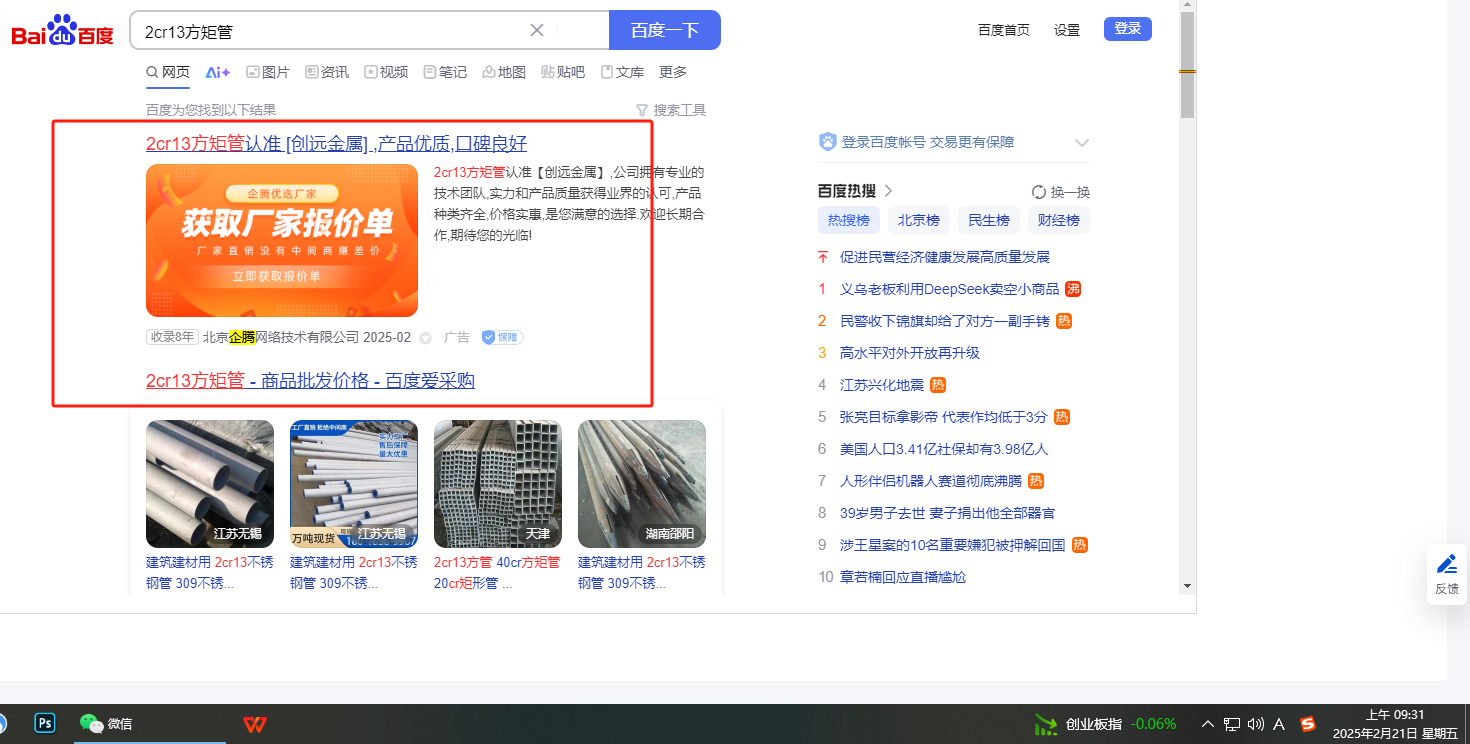Open the first 江苏无锡 steel pipe thumbnail

click(210, 484)
